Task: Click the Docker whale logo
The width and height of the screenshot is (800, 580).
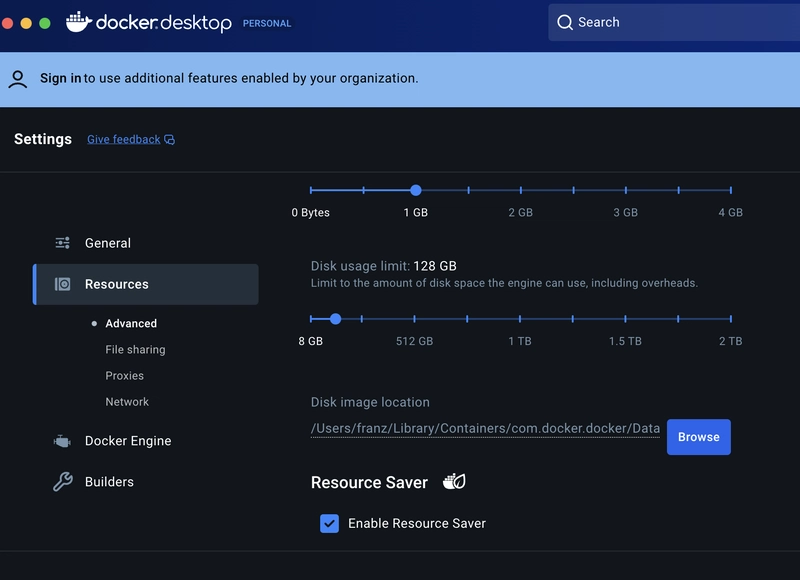Action: 79,22
